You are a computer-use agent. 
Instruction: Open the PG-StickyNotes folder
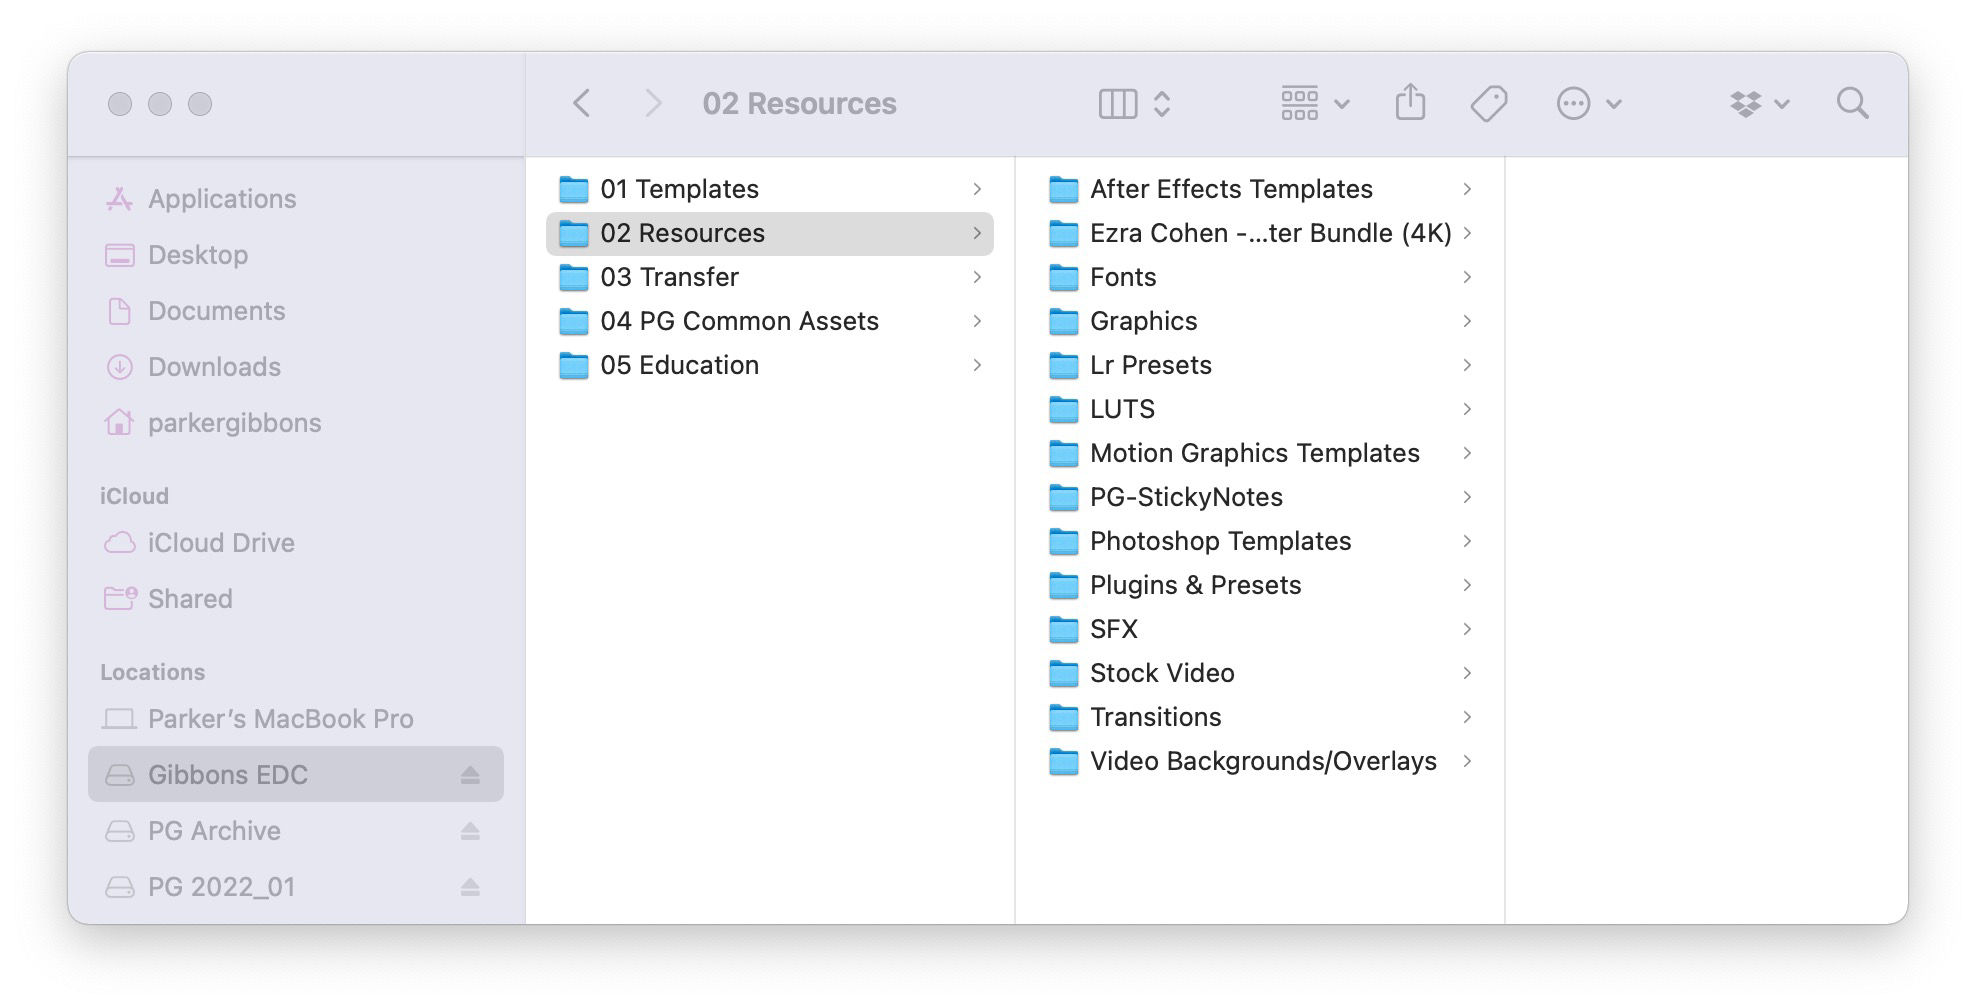pyautogui.click(x=1260, y=497)
